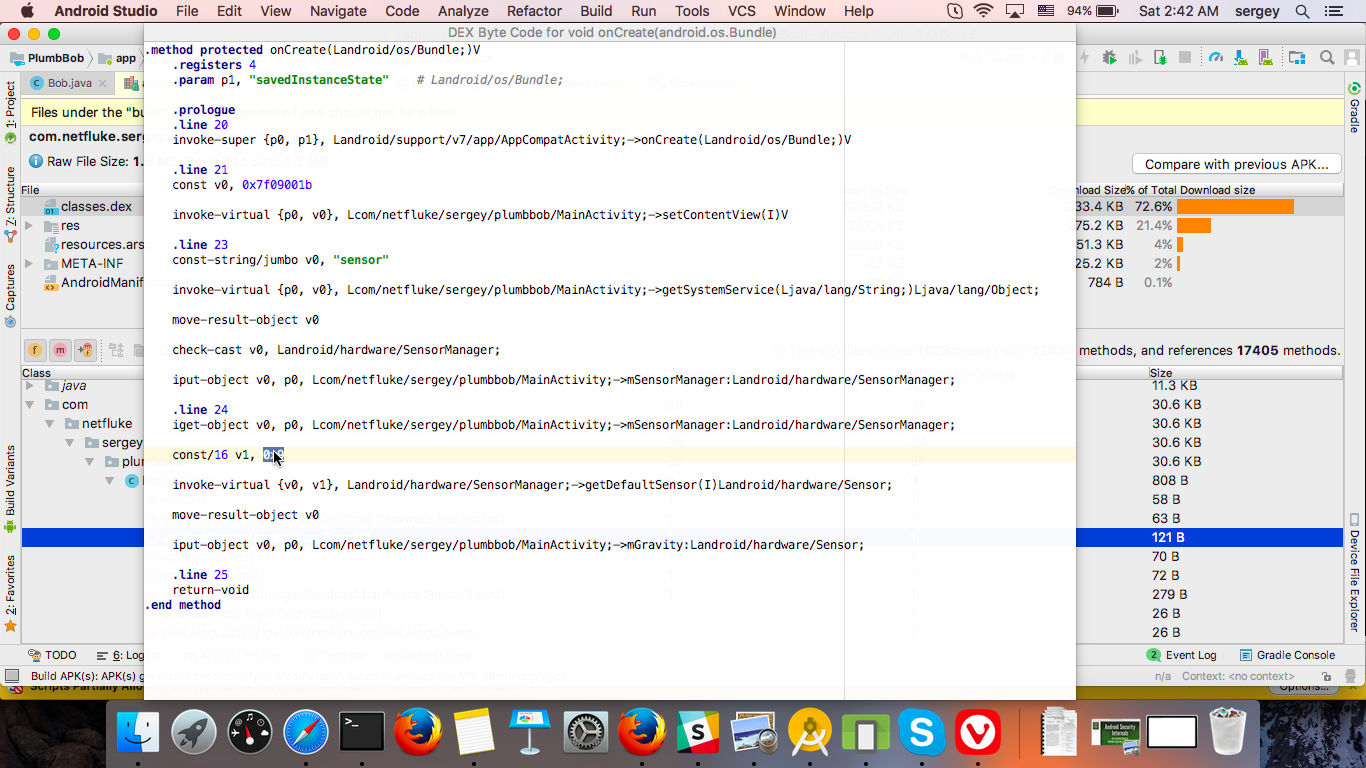1366x768 pixels.
Task: Open the Refactor menu
Action: 534,11
